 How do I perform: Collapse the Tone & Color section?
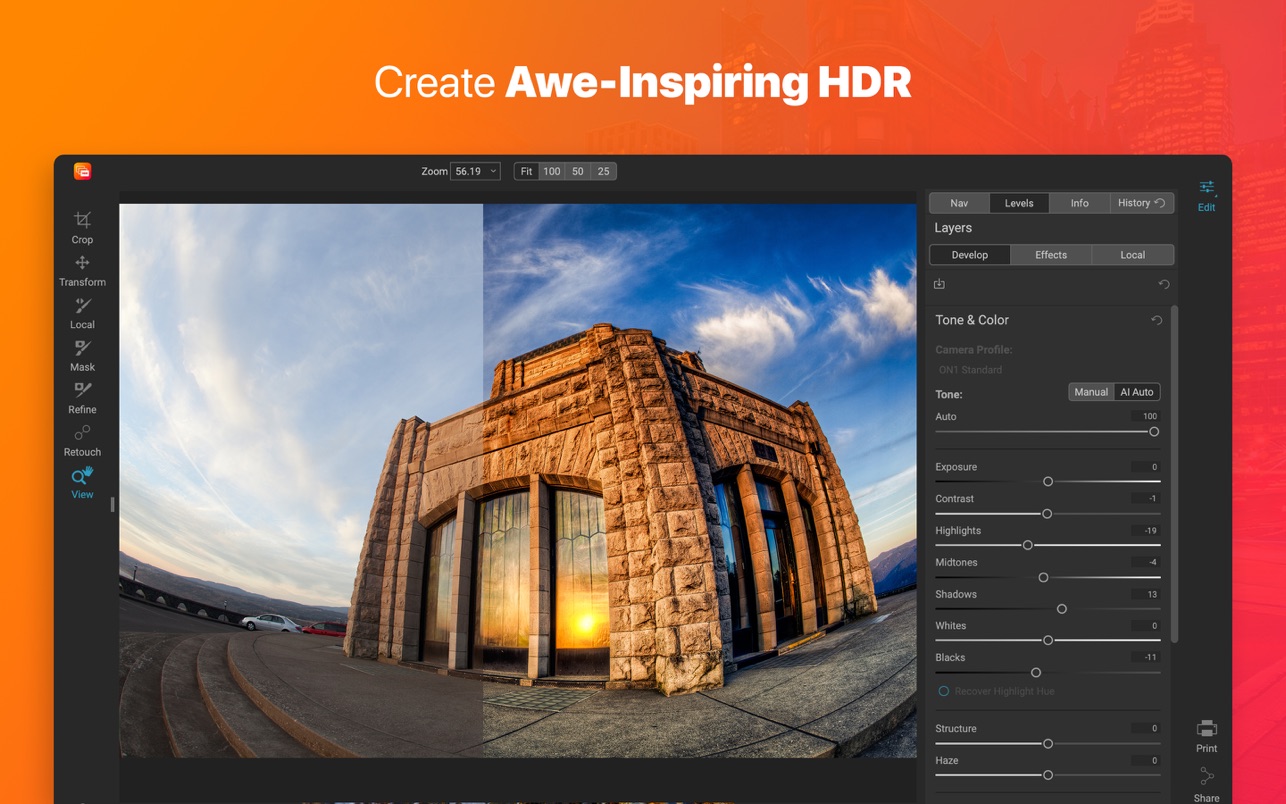(972, 320)
